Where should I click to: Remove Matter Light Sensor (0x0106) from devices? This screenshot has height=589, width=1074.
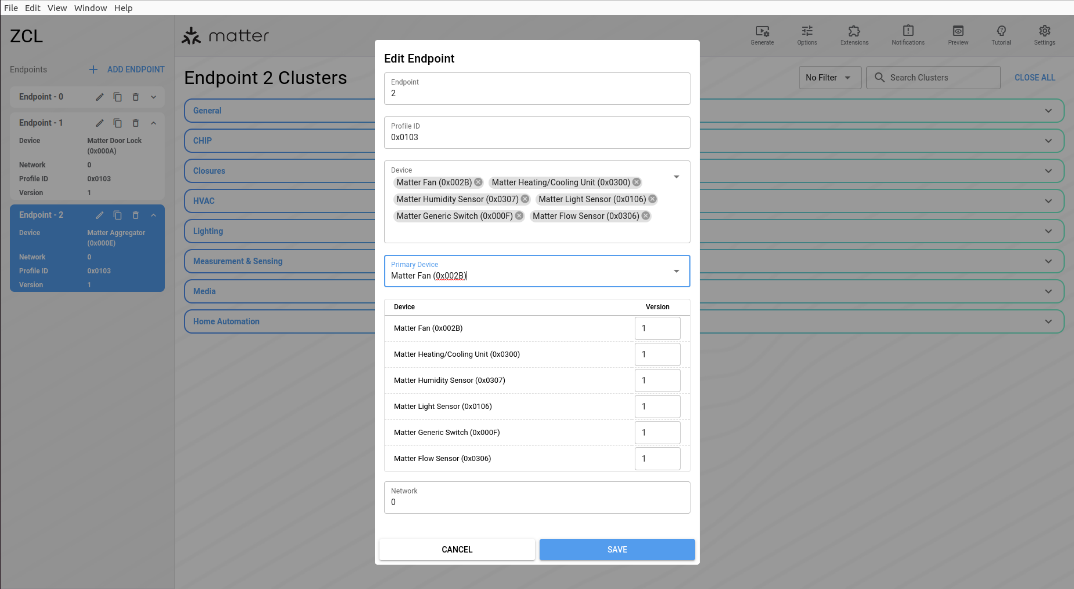point(652,199)
